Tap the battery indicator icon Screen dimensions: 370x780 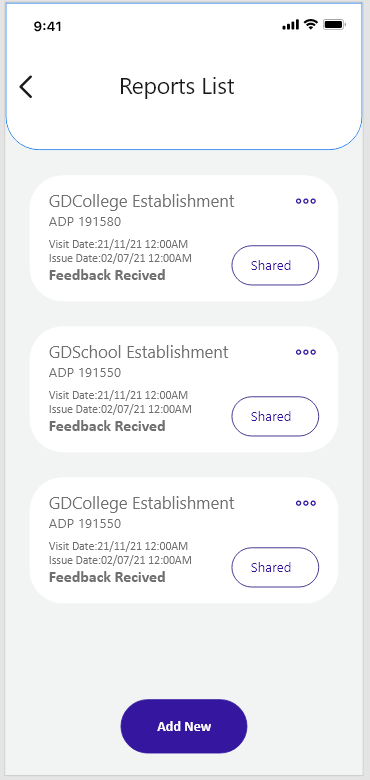(x=334, y=24)
